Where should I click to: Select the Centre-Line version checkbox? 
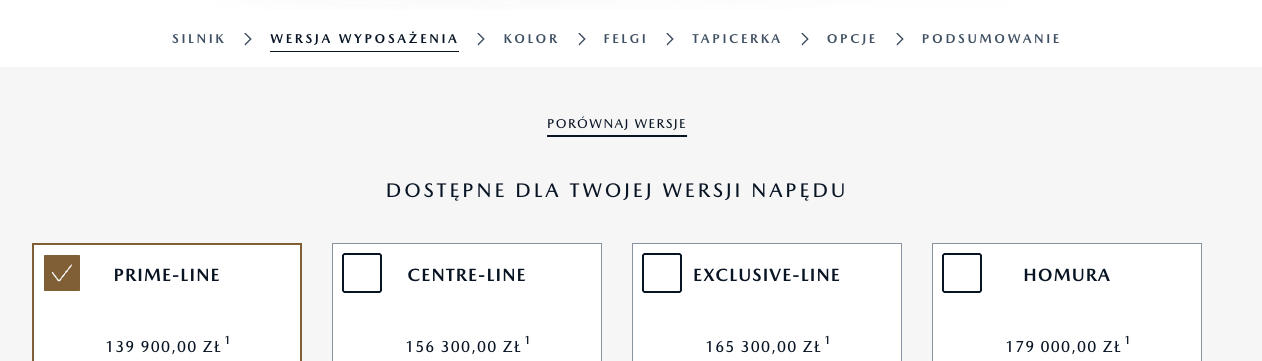(362, 273)
